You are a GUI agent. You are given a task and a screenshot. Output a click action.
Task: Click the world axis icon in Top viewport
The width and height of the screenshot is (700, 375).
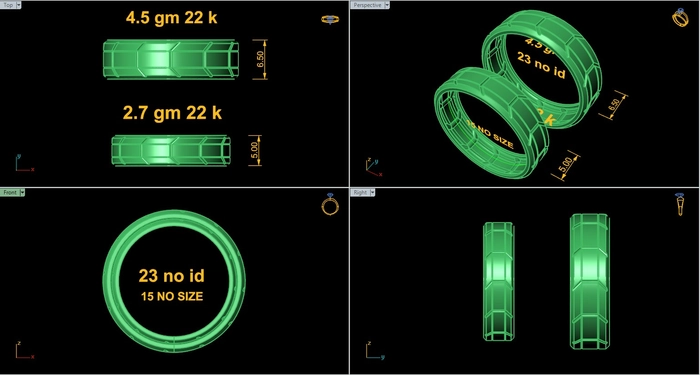[24, 164]
